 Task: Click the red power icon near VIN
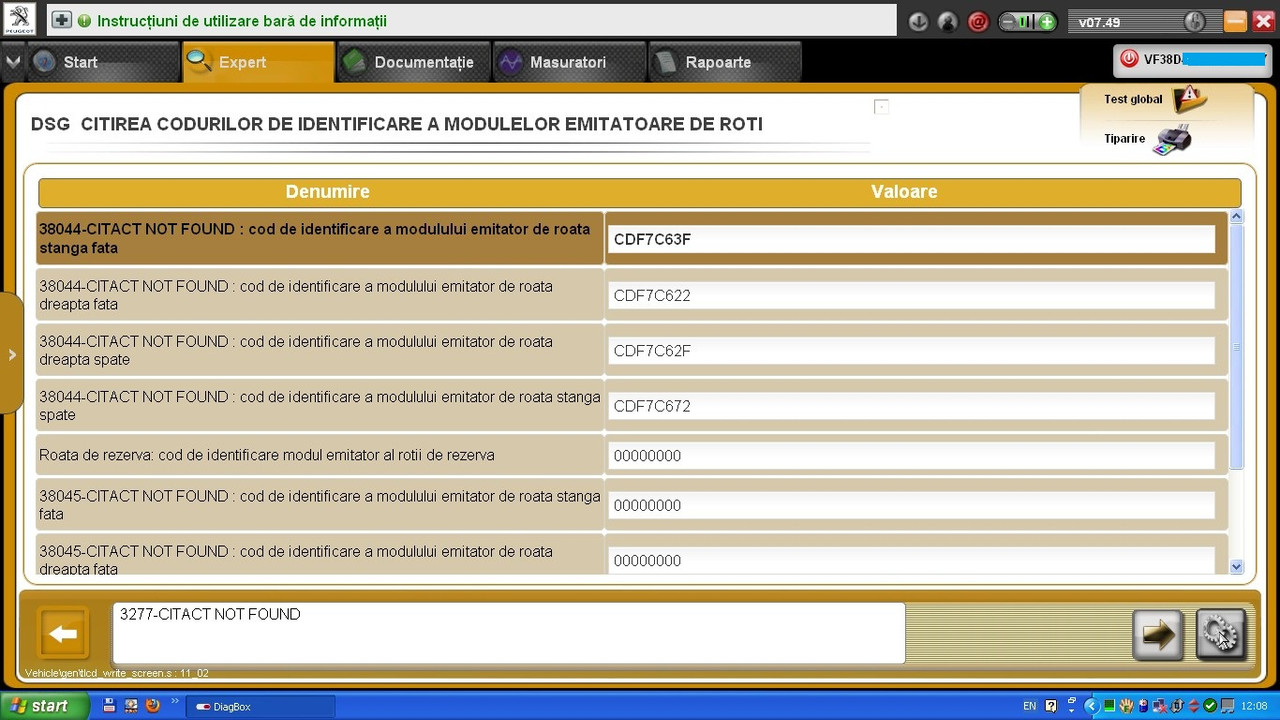[1129, 59]
